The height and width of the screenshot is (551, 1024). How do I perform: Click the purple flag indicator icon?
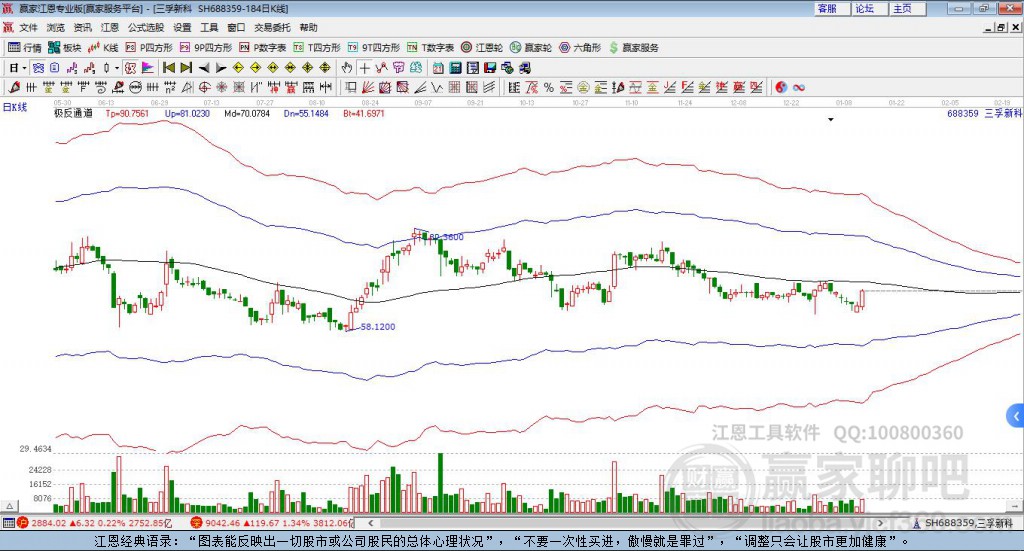tap(148, 67)
